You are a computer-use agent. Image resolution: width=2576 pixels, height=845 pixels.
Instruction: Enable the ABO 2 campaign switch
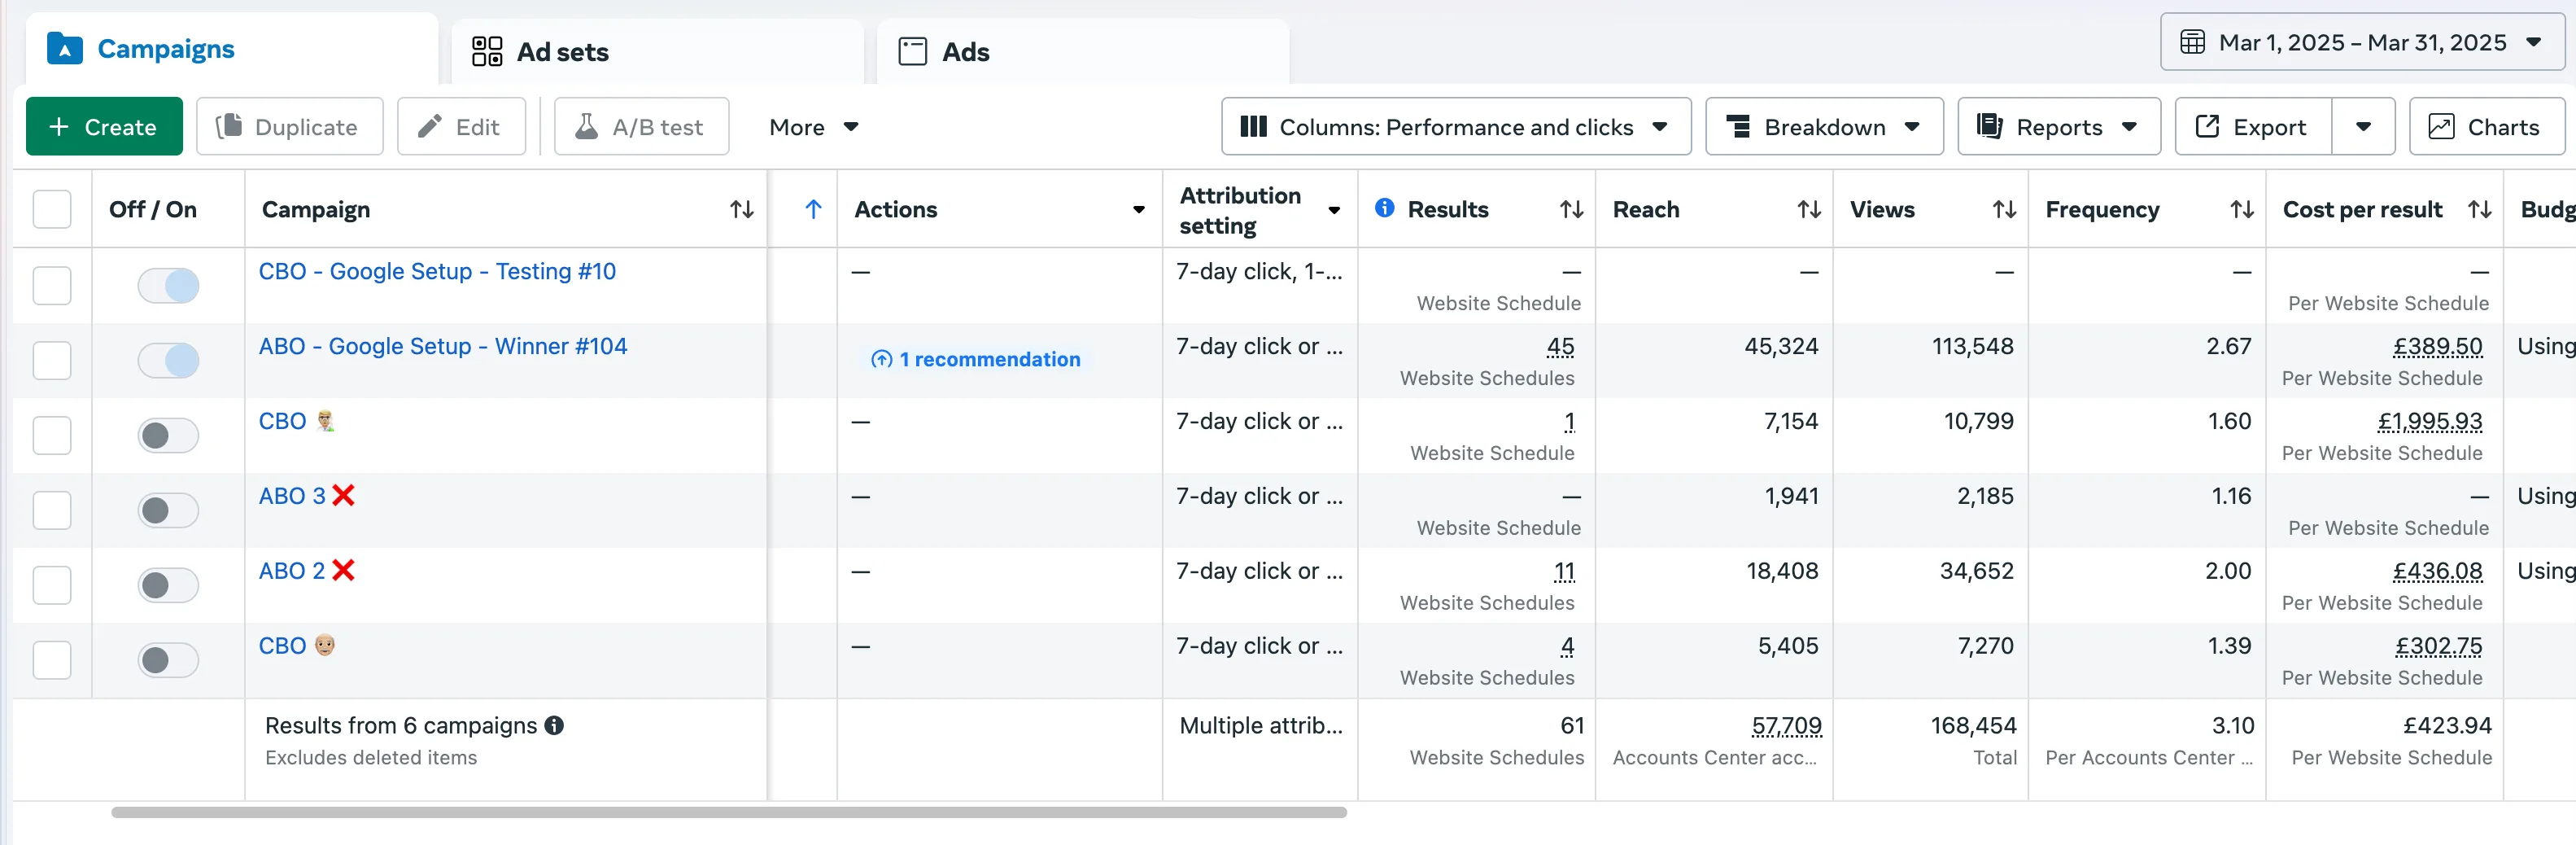coord(168,586)
